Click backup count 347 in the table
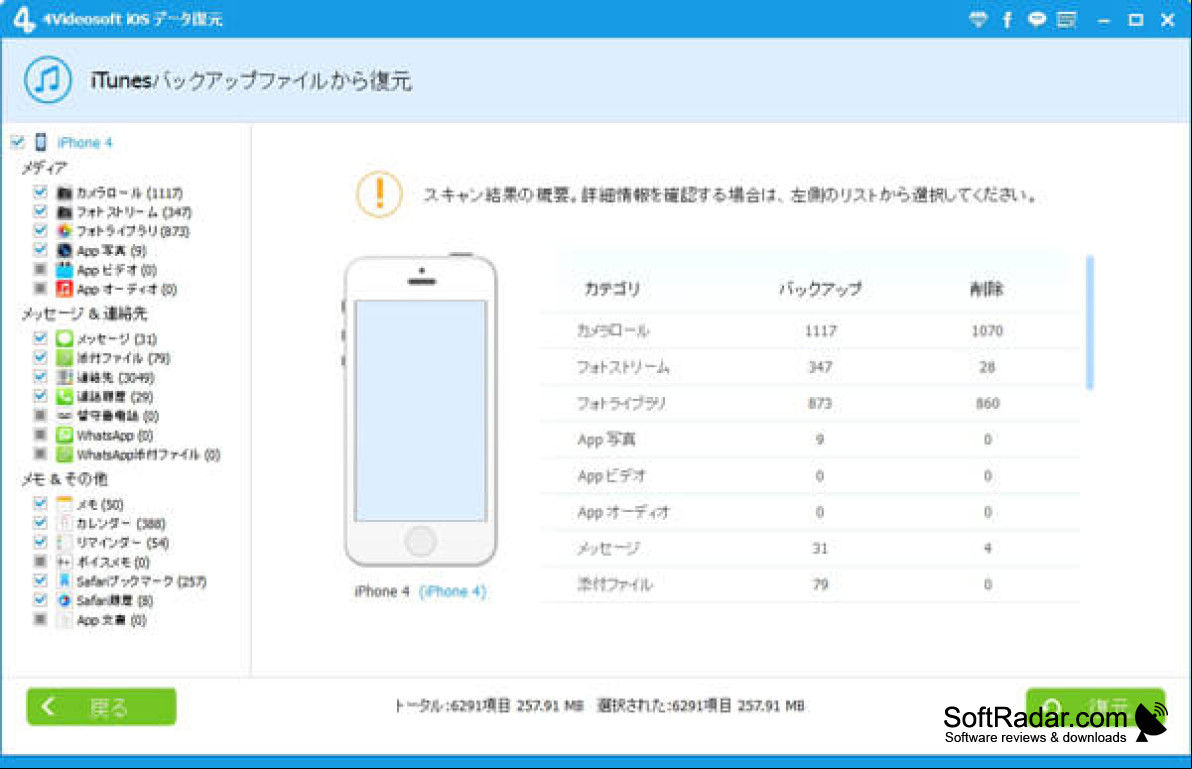The height and width of the screenshot is (769, 1192). pos(820,367)
